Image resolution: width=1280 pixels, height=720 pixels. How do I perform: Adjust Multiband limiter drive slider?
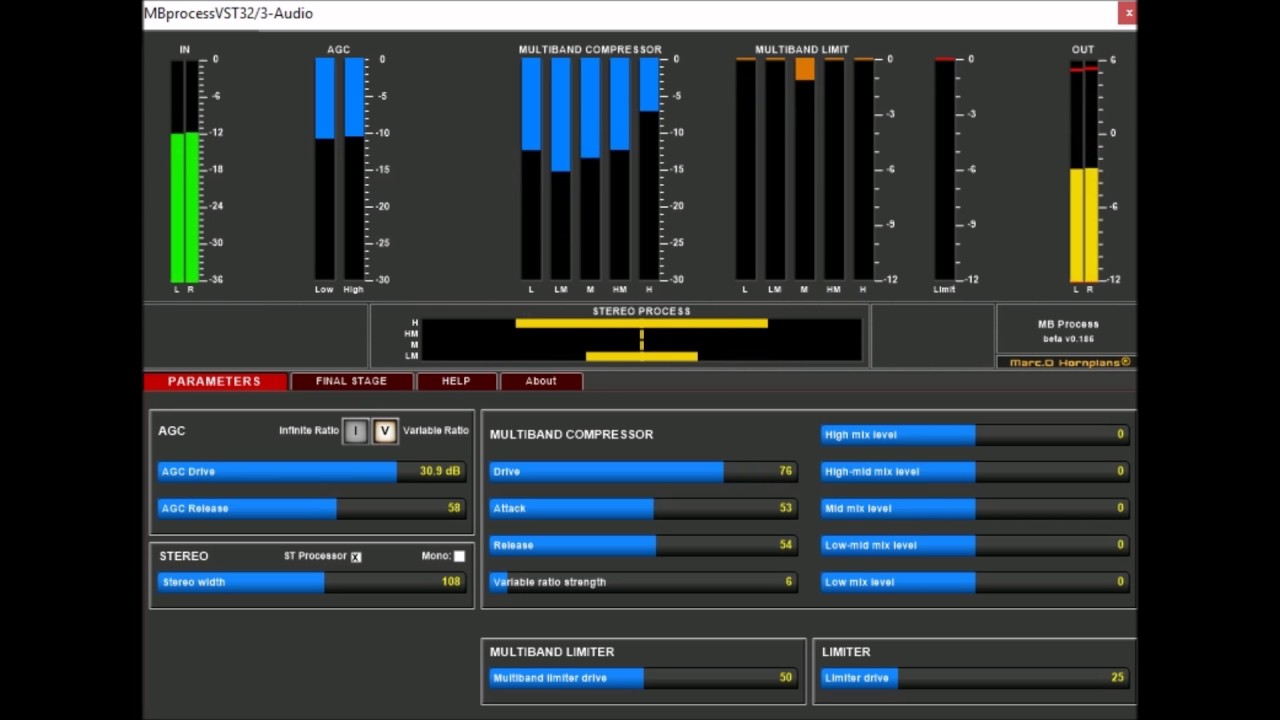click(643, 678)
